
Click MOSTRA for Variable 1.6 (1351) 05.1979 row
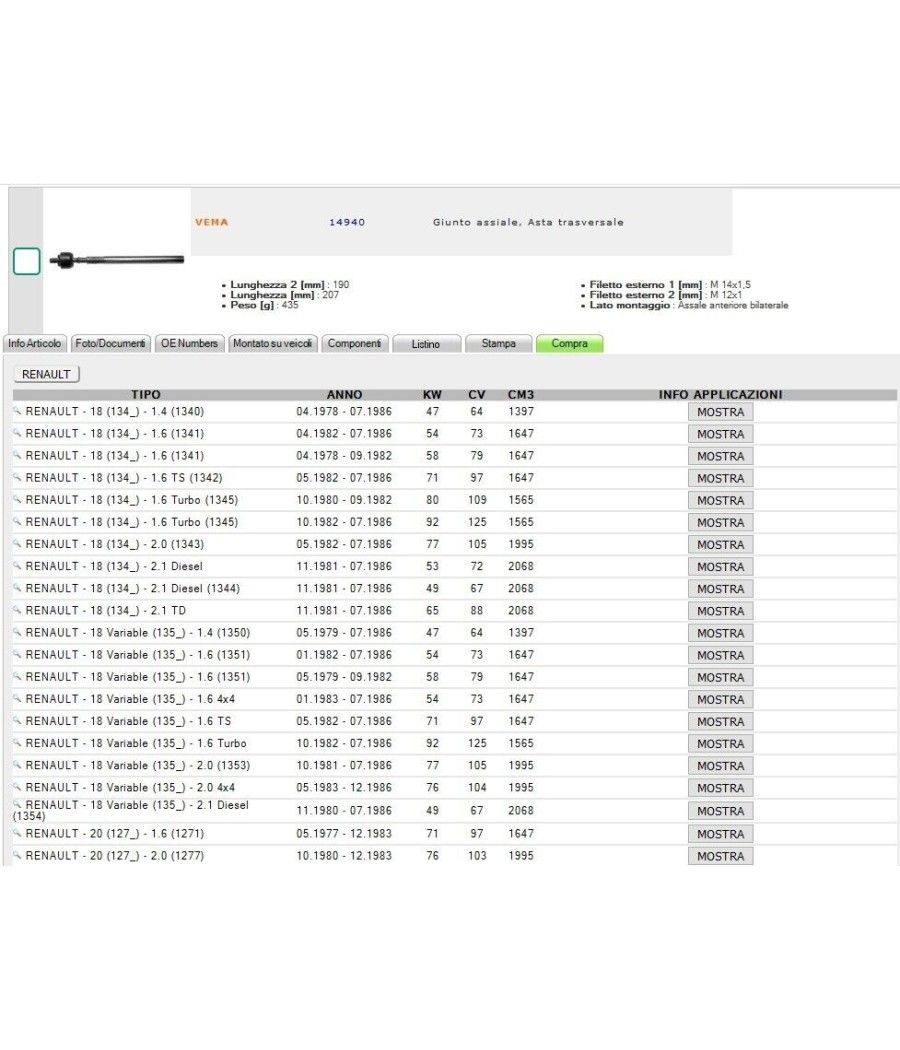721,677
